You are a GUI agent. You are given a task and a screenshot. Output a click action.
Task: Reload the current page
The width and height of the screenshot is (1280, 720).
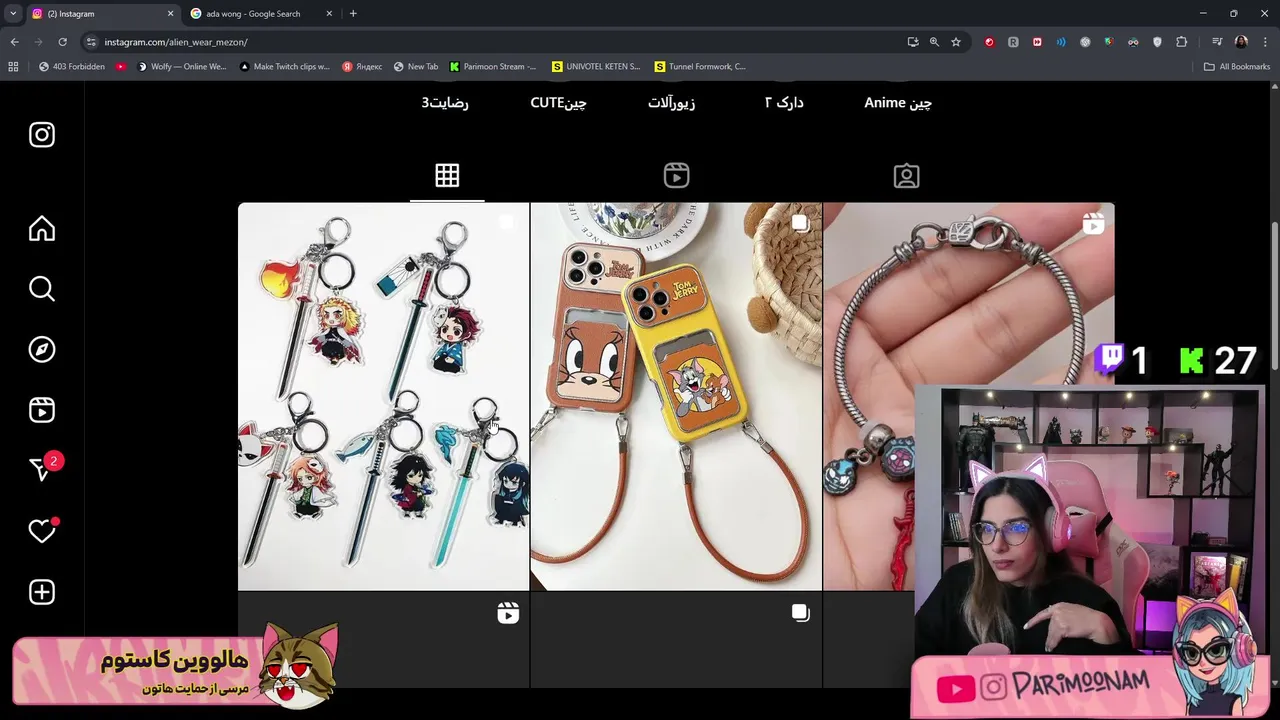coord(62,42)
